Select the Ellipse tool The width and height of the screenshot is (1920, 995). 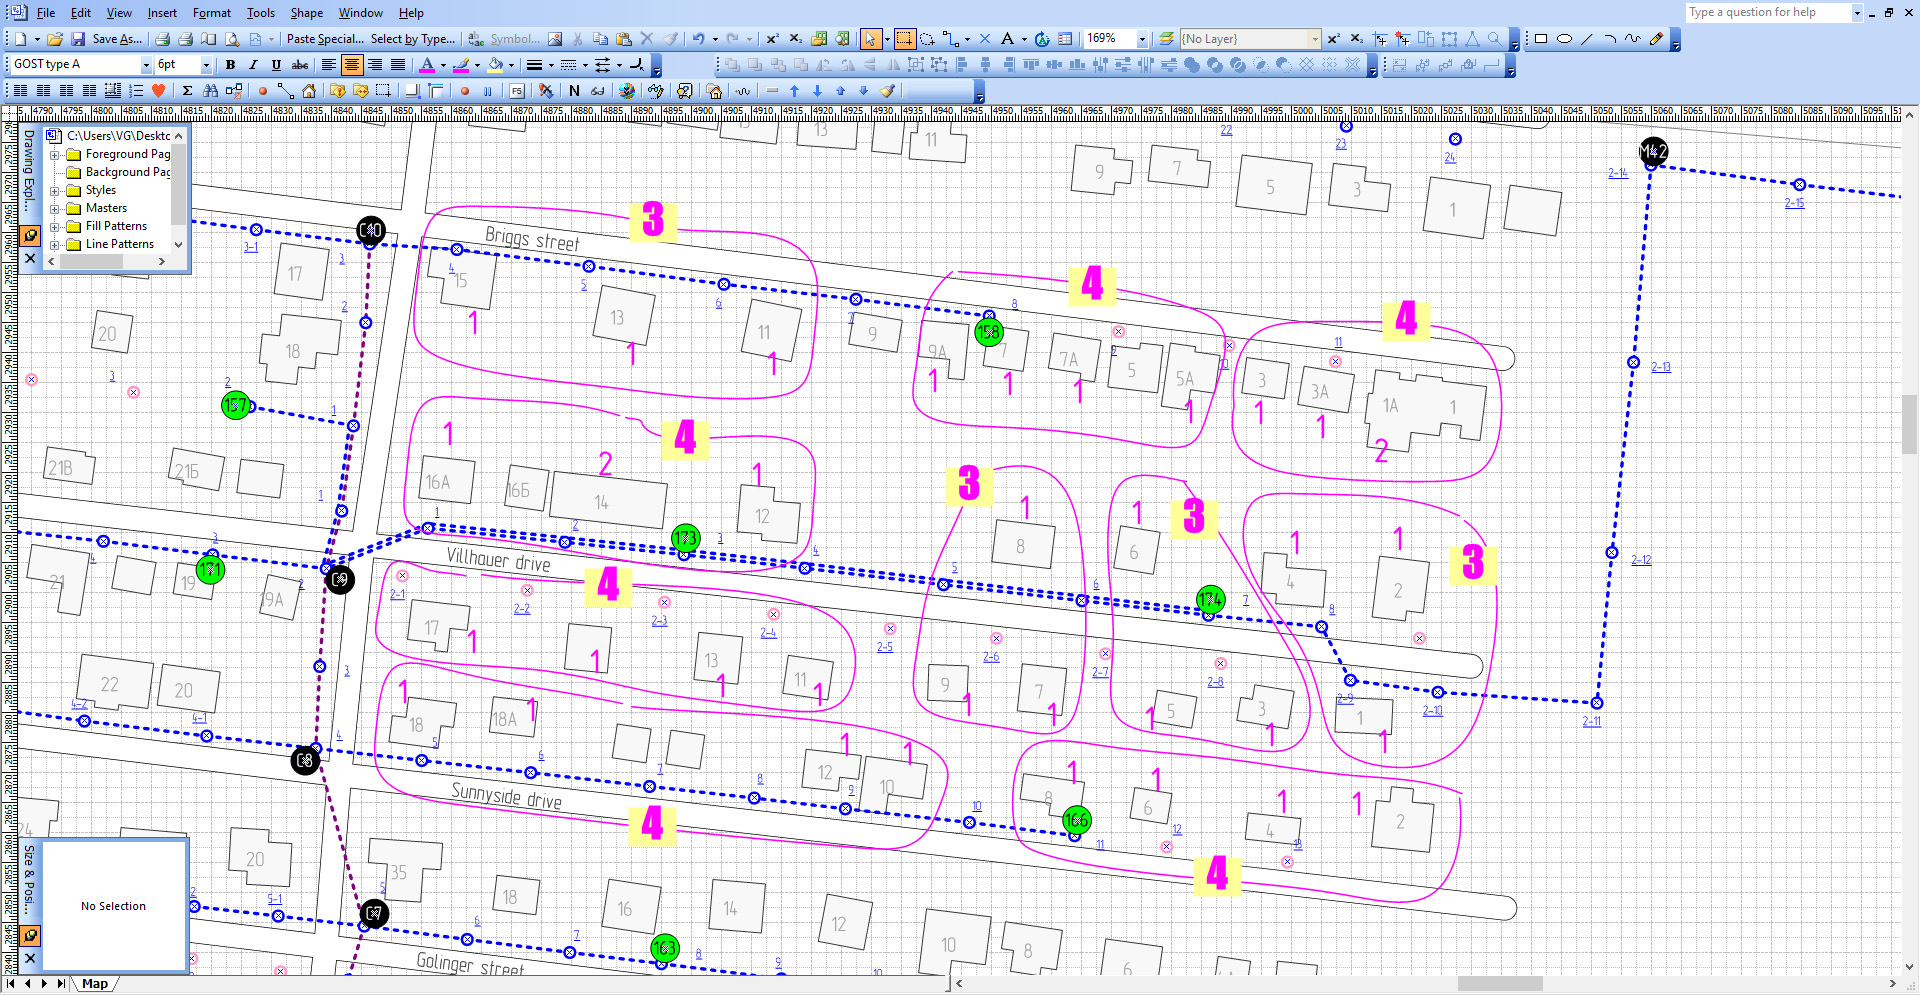pyautogui.click(x=1565, y=38)
